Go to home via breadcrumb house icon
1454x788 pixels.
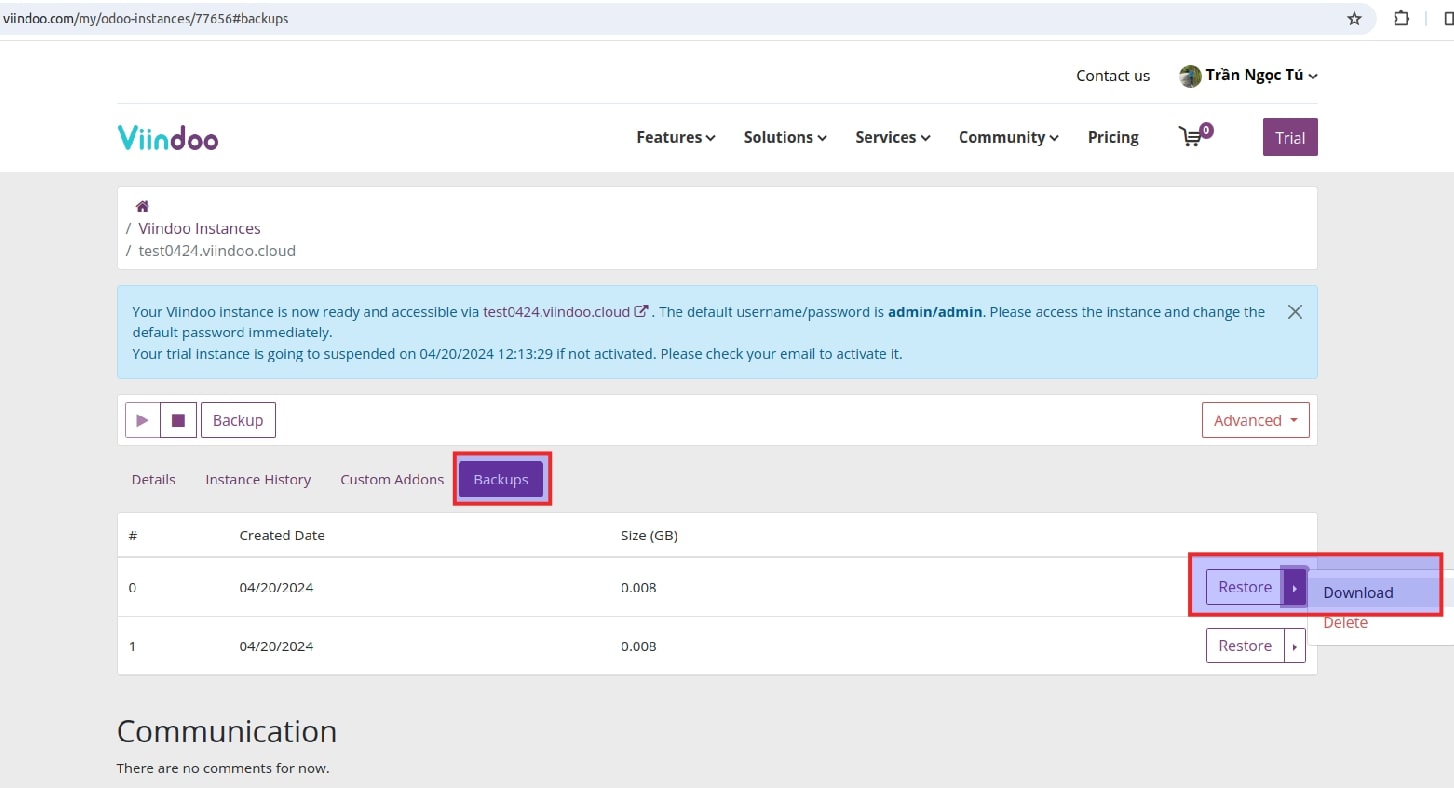pos(142,206)
